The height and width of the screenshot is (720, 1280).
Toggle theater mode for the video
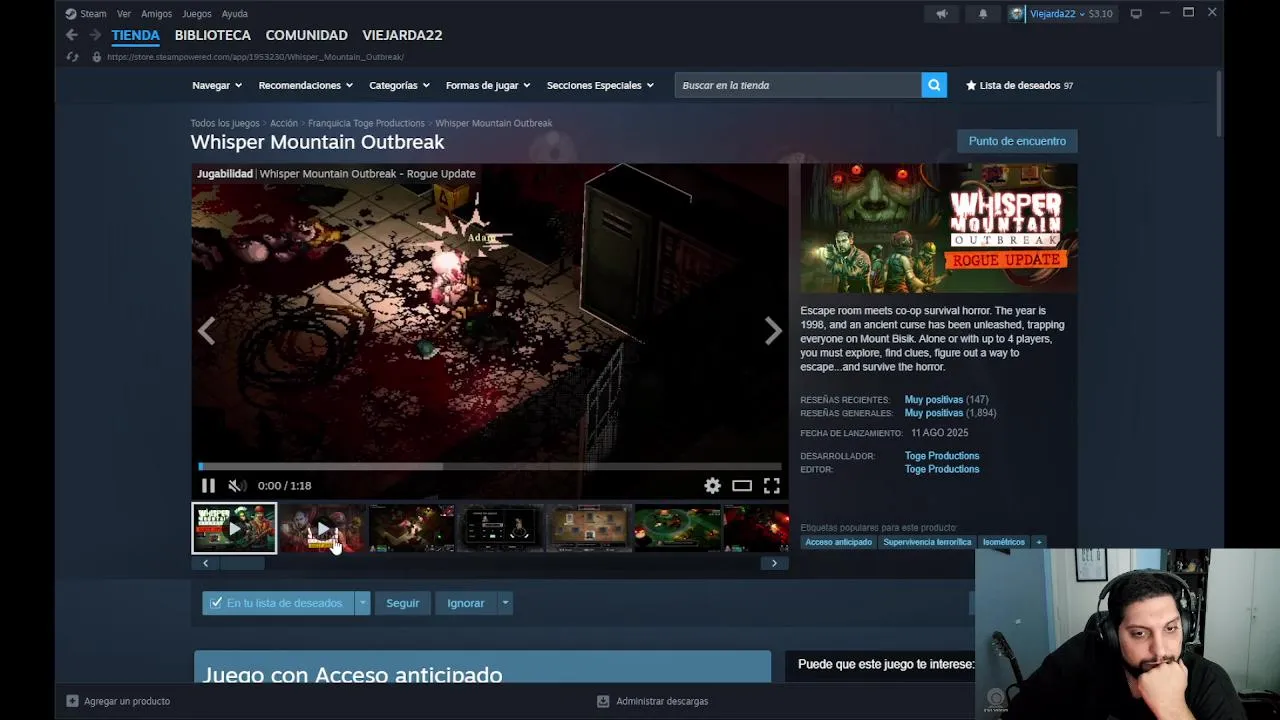742,486
